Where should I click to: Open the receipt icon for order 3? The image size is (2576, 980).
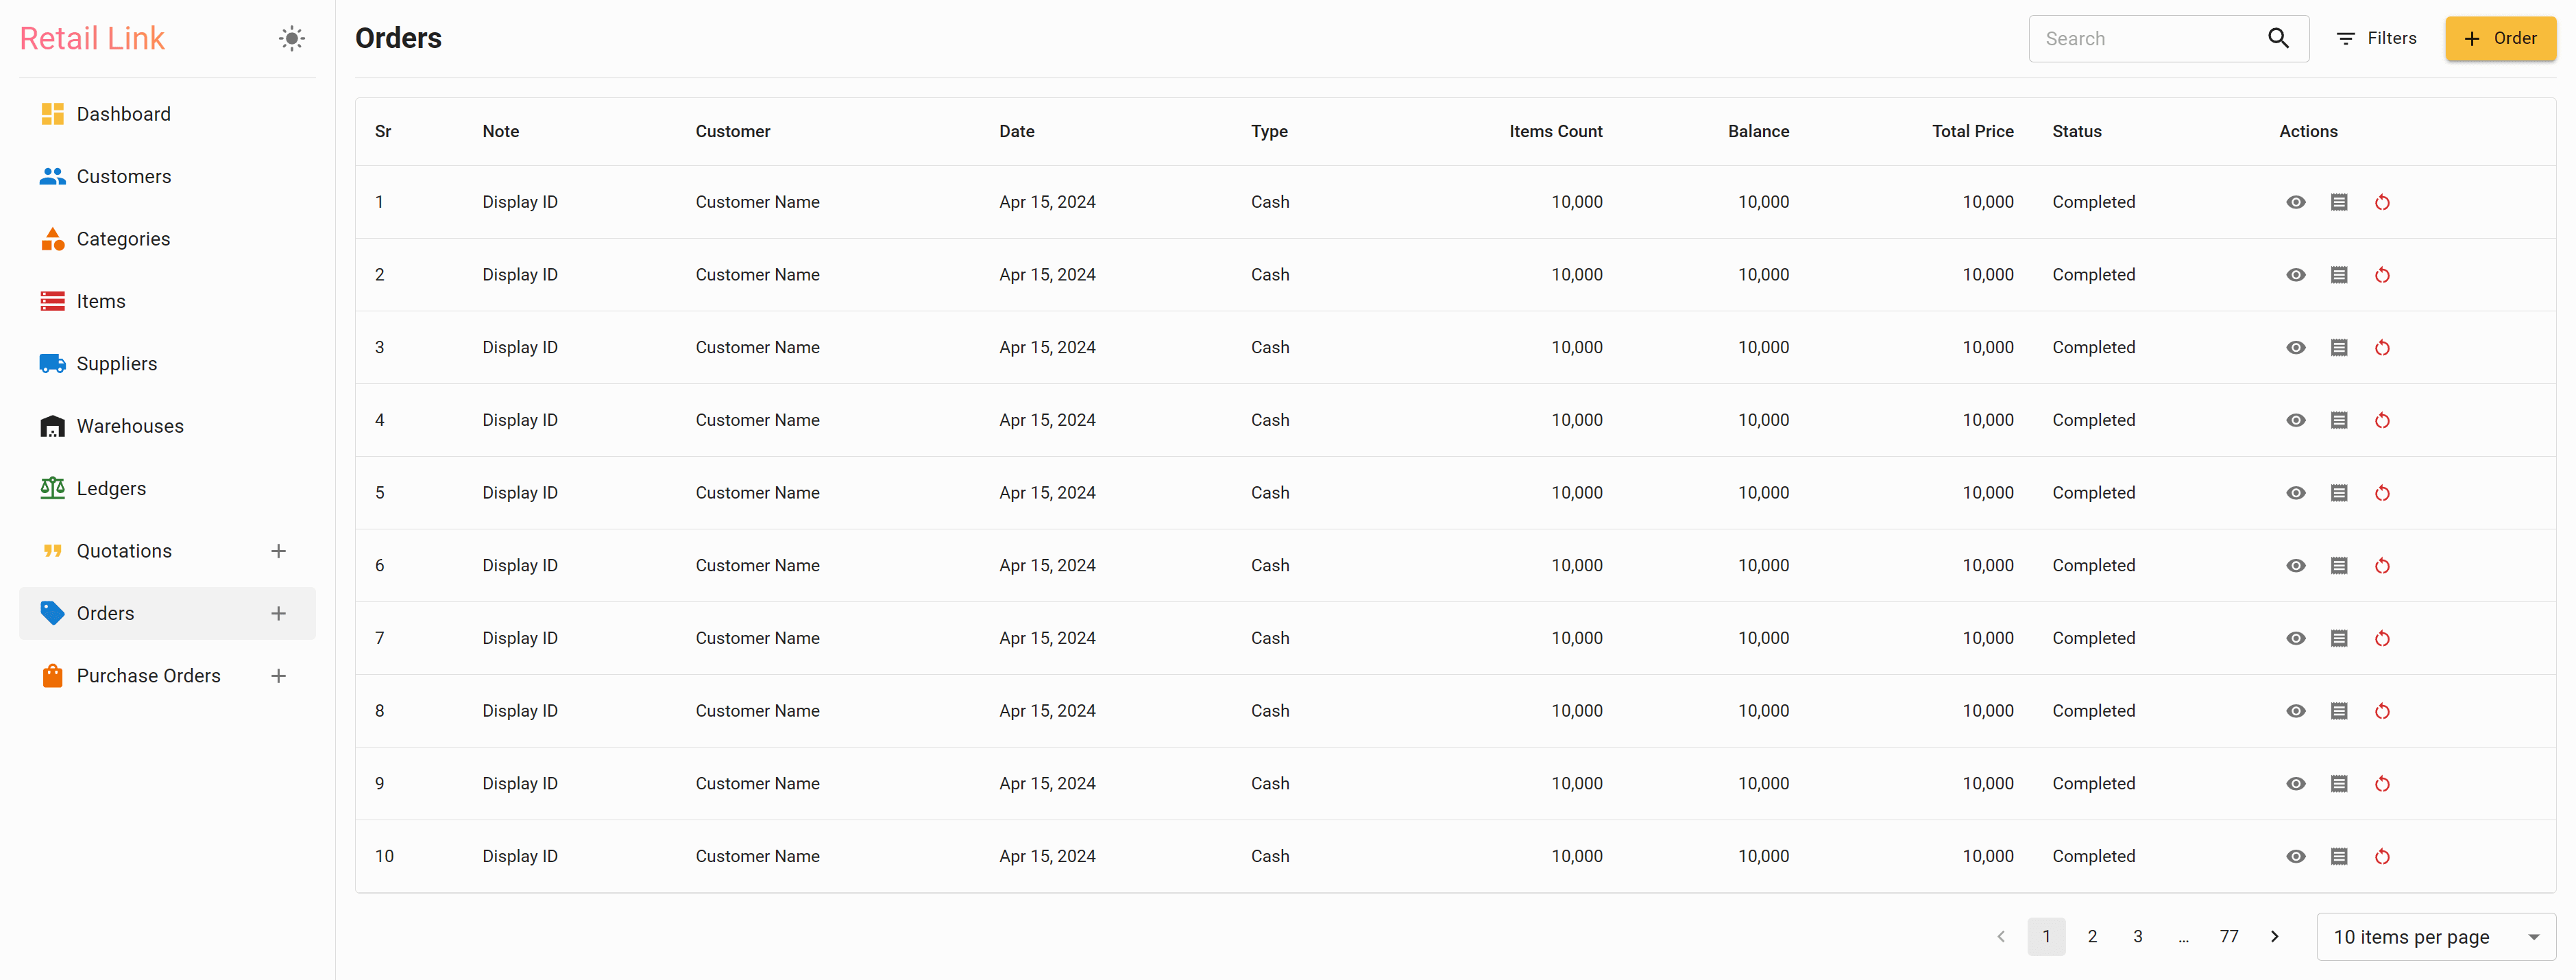point(2338,348)
